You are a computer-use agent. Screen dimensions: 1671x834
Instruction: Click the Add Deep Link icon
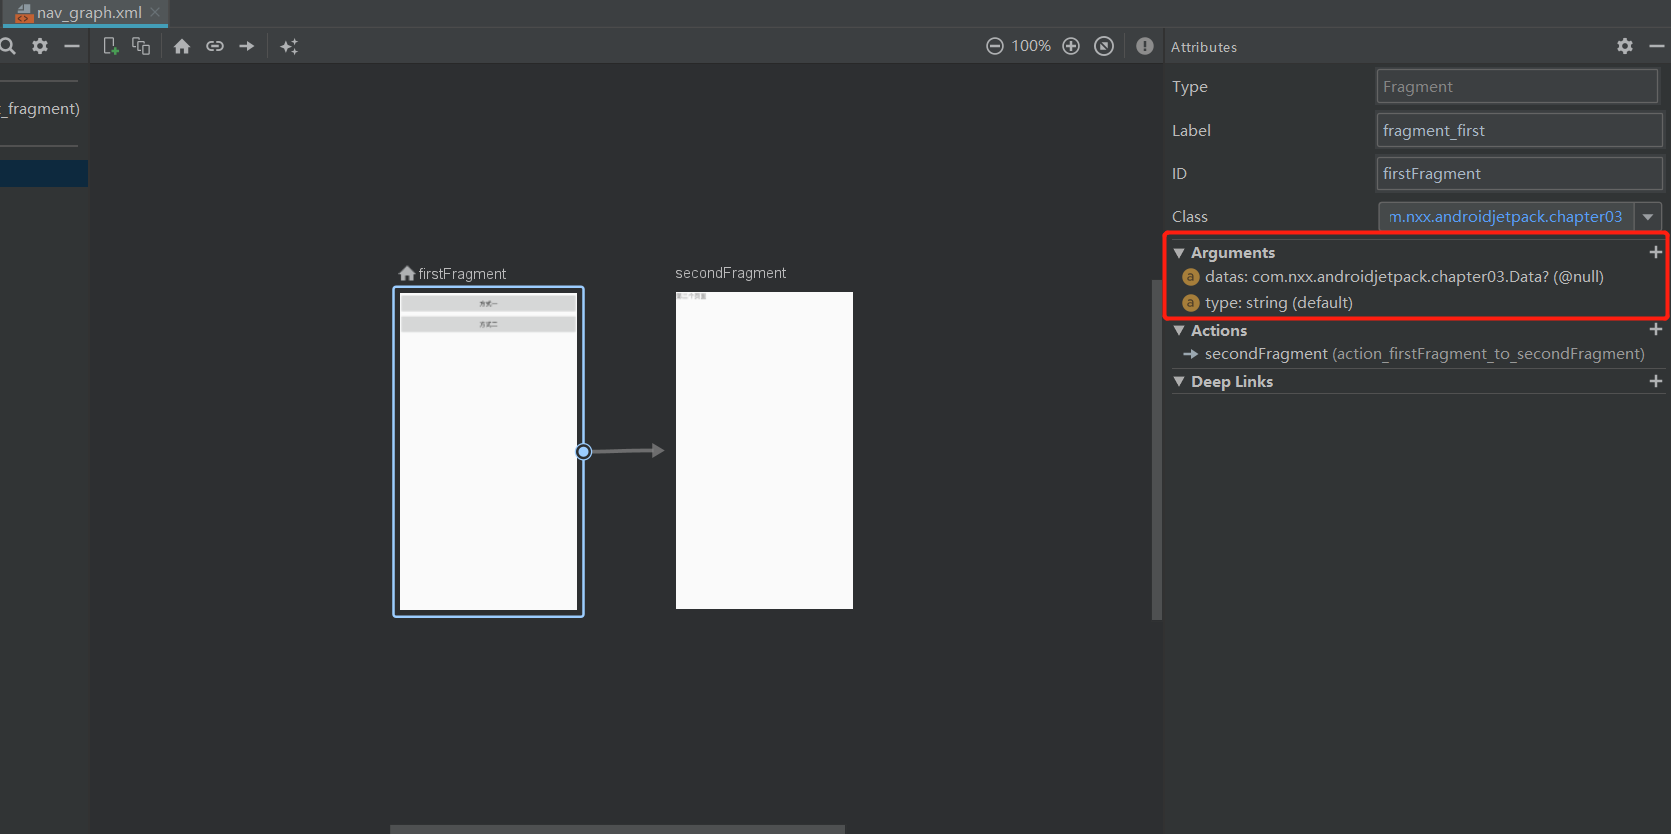point(215,46)
